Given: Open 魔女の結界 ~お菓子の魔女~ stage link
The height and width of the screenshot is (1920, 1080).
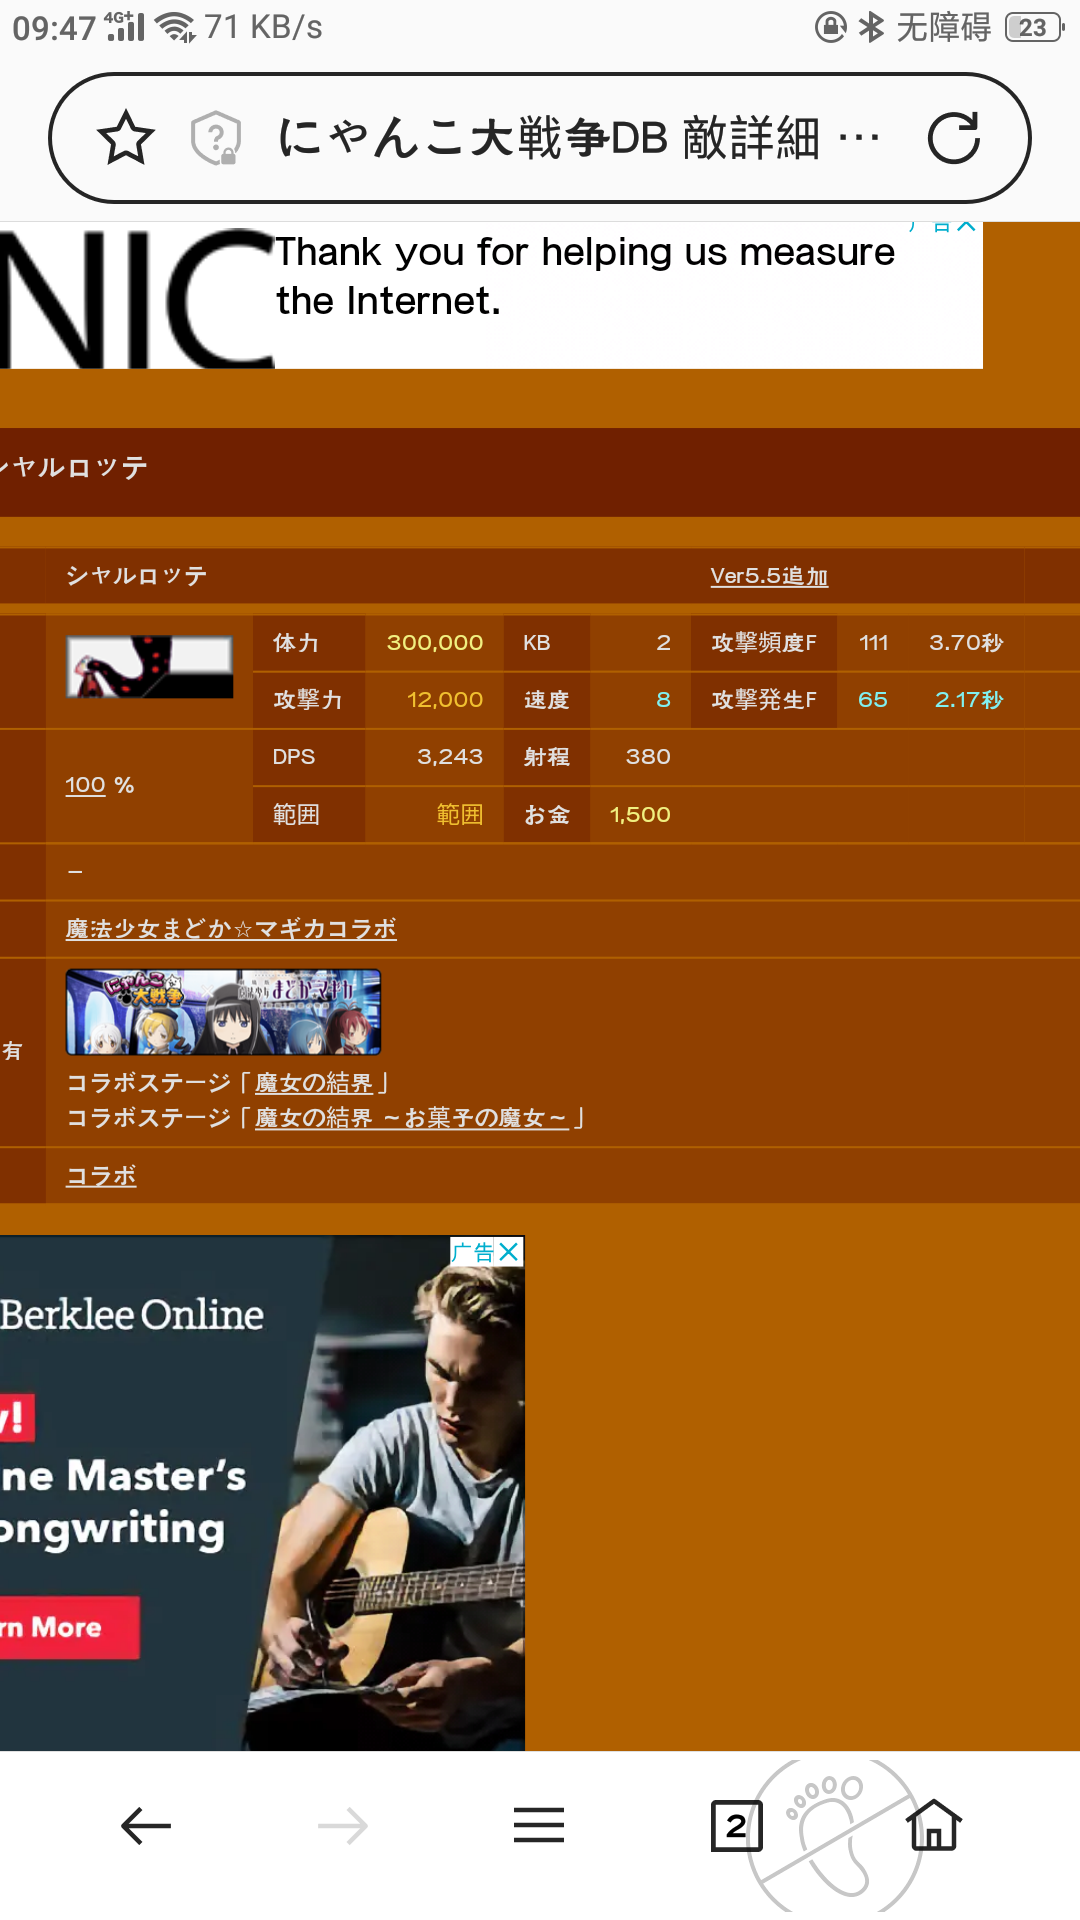Looking at the screenshot, I should point(411,1118).
